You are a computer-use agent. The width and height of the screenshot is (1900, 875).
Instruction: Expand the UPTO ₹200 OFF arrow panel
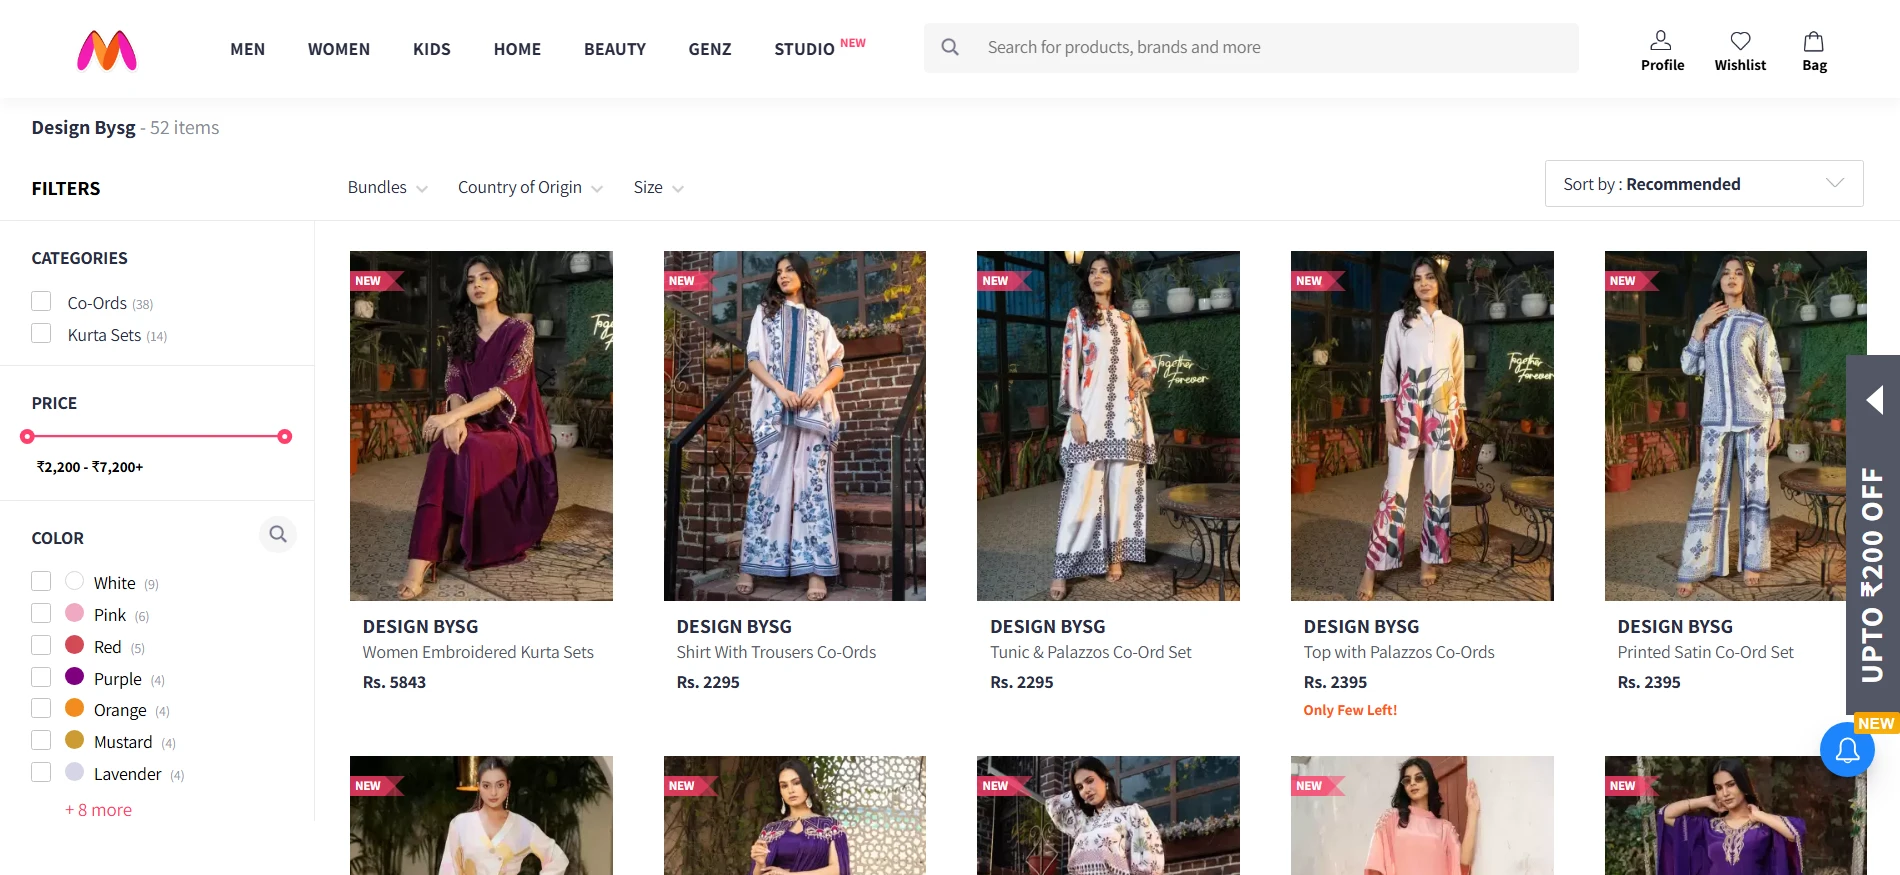tap(1874, 400)
